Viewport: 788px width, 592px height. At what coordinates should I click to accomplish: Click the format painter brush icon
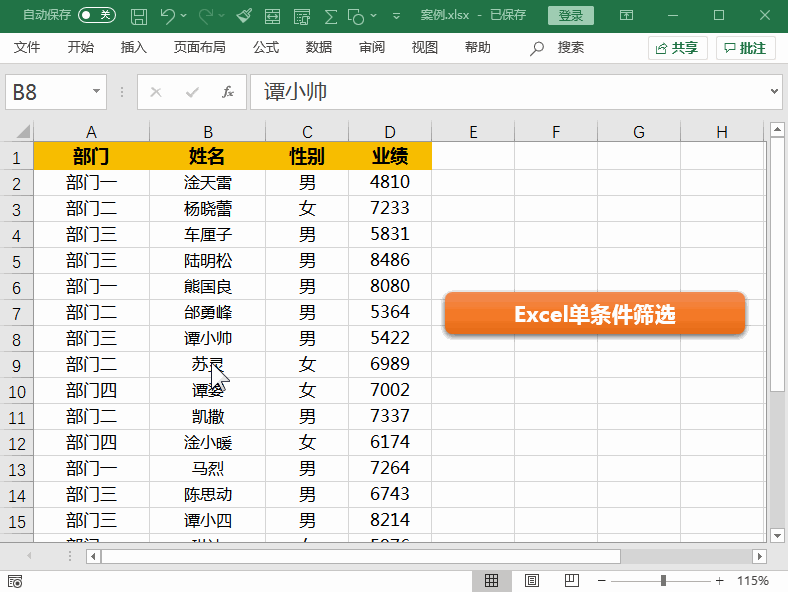(244, 16)
